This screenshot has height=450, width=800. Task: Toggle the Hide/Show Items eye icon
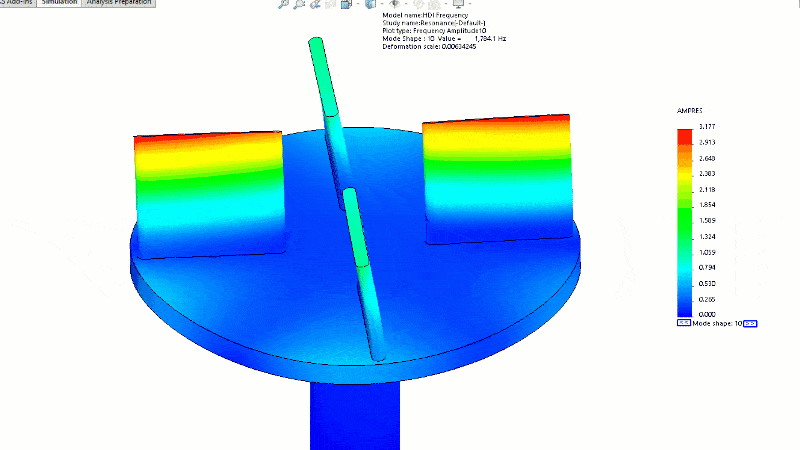pos(393,4)
